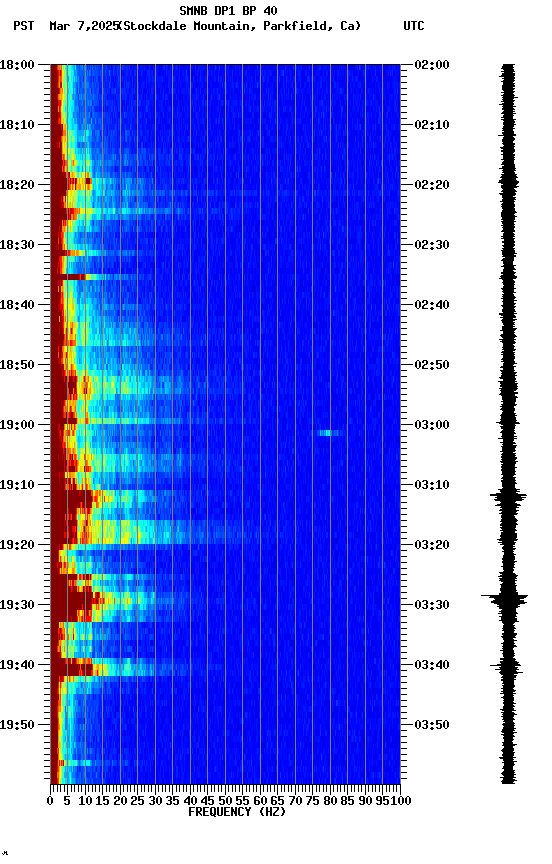Viewport: 552px width, 864px height.
Task: Click the '40' frequency axis label
Action: tap(190, 801)
